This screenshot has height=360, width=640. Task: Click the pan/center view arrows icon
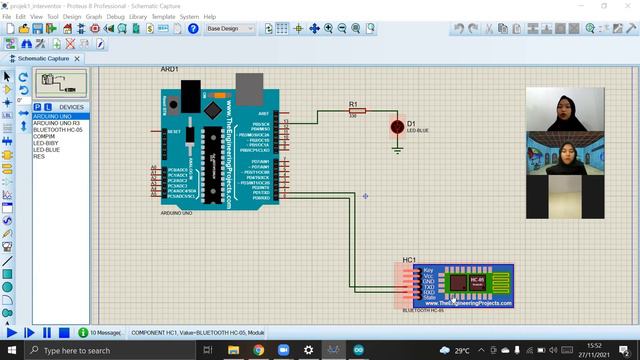coord(314,29)
